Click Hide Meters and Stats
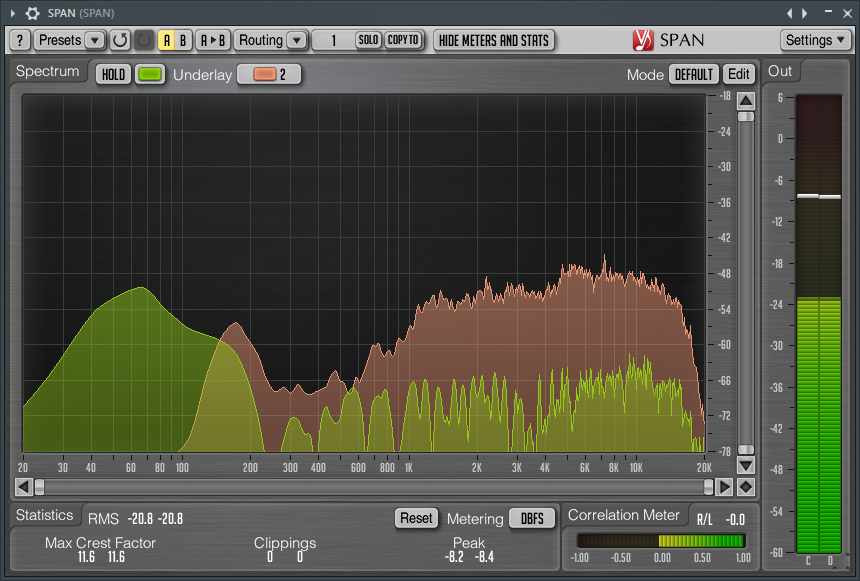The image size is (860, 581). 494,40
